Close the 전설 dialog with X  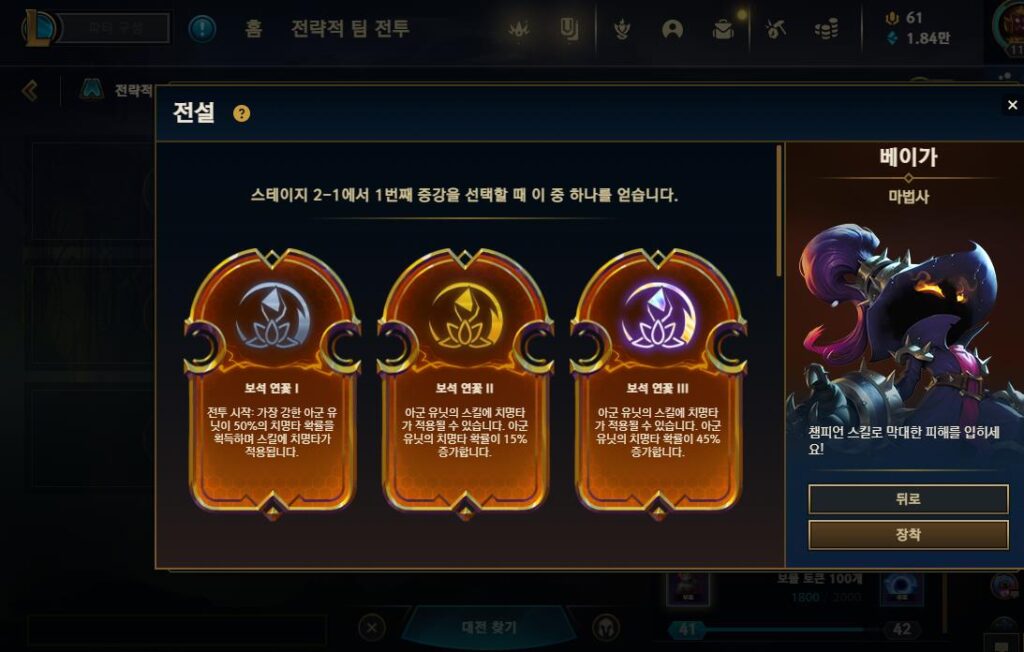tap(1012, 105)
